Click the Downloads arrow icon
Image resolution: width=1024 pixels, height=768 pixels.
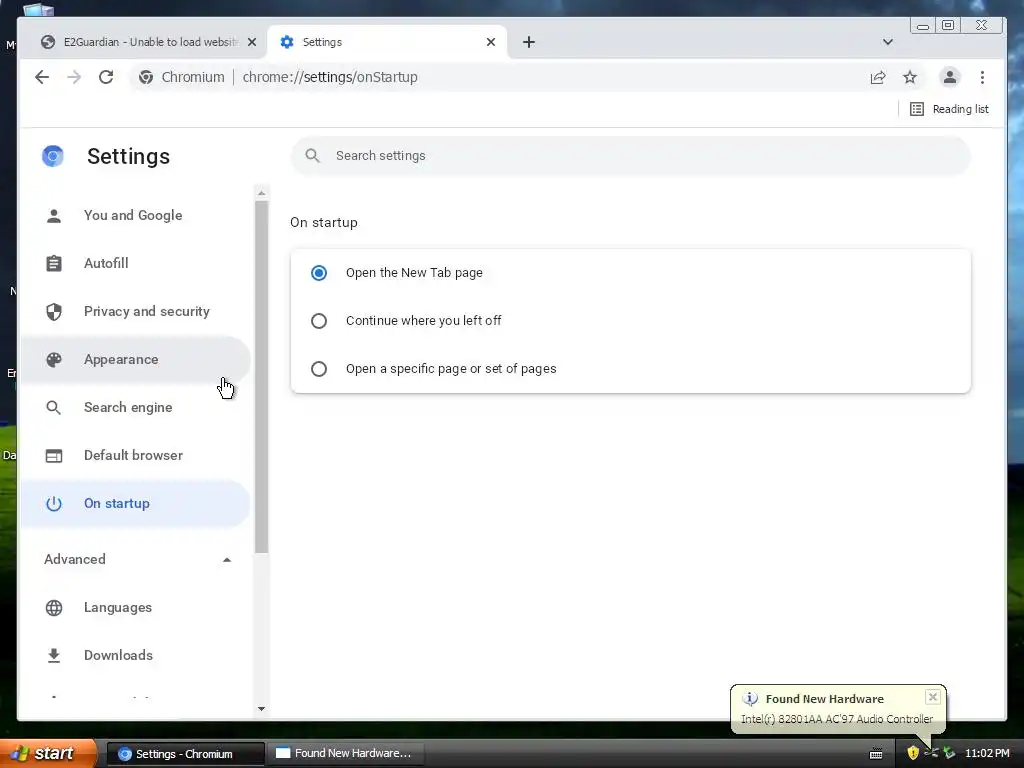tap(54, 655)
